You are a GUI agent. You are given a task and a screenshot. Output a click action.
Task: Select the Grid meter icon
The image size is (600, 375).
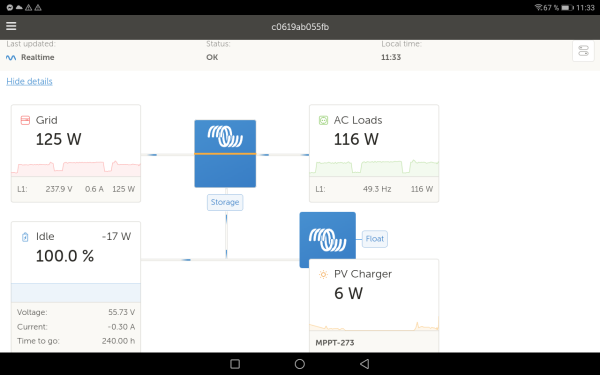[x=25, y=121]
